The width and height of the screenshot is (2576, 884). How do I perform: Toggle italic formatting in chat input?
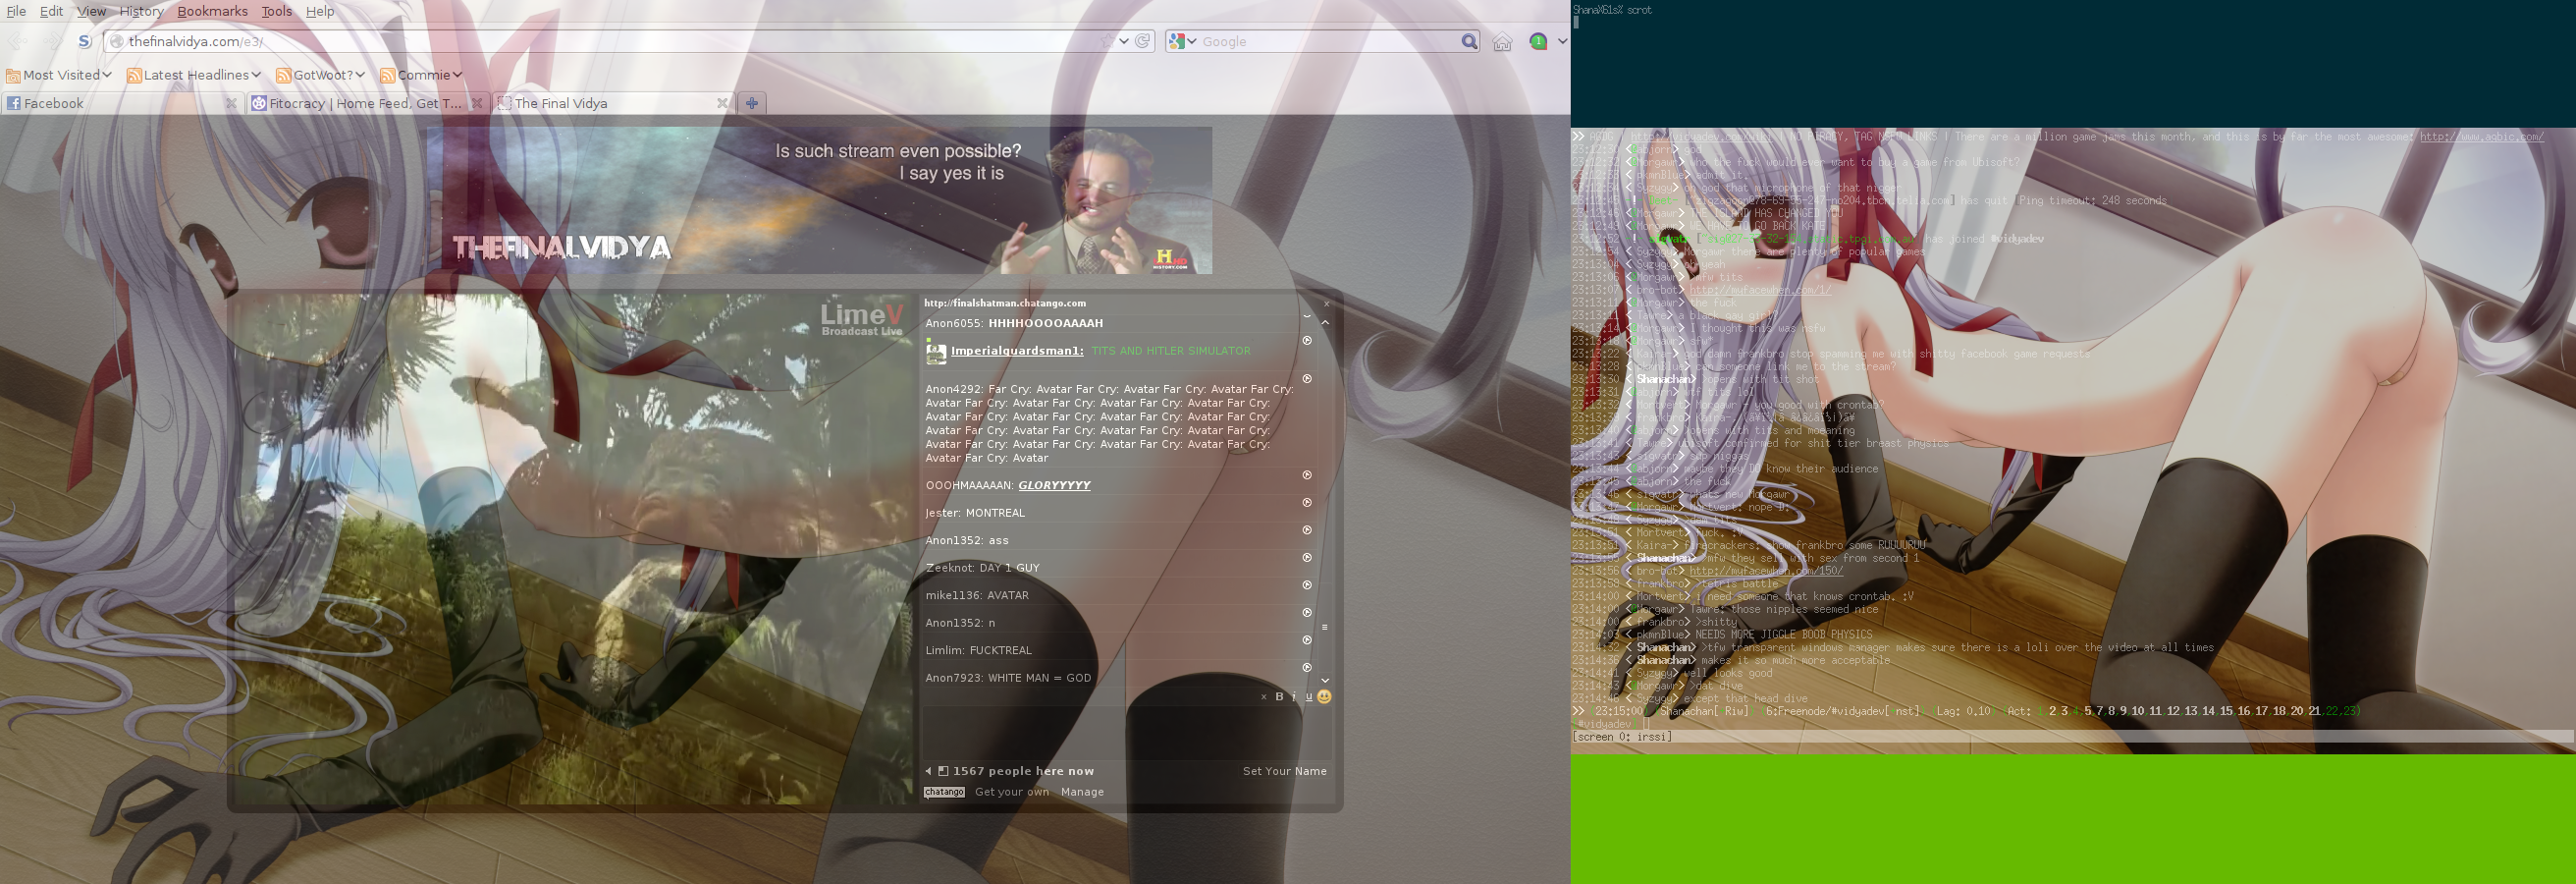click(1294, 697)
